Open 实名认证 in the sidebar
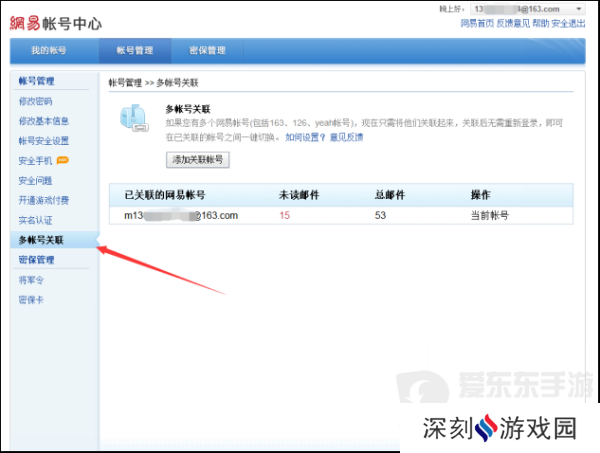600x453 pixels. pos(35,220)
